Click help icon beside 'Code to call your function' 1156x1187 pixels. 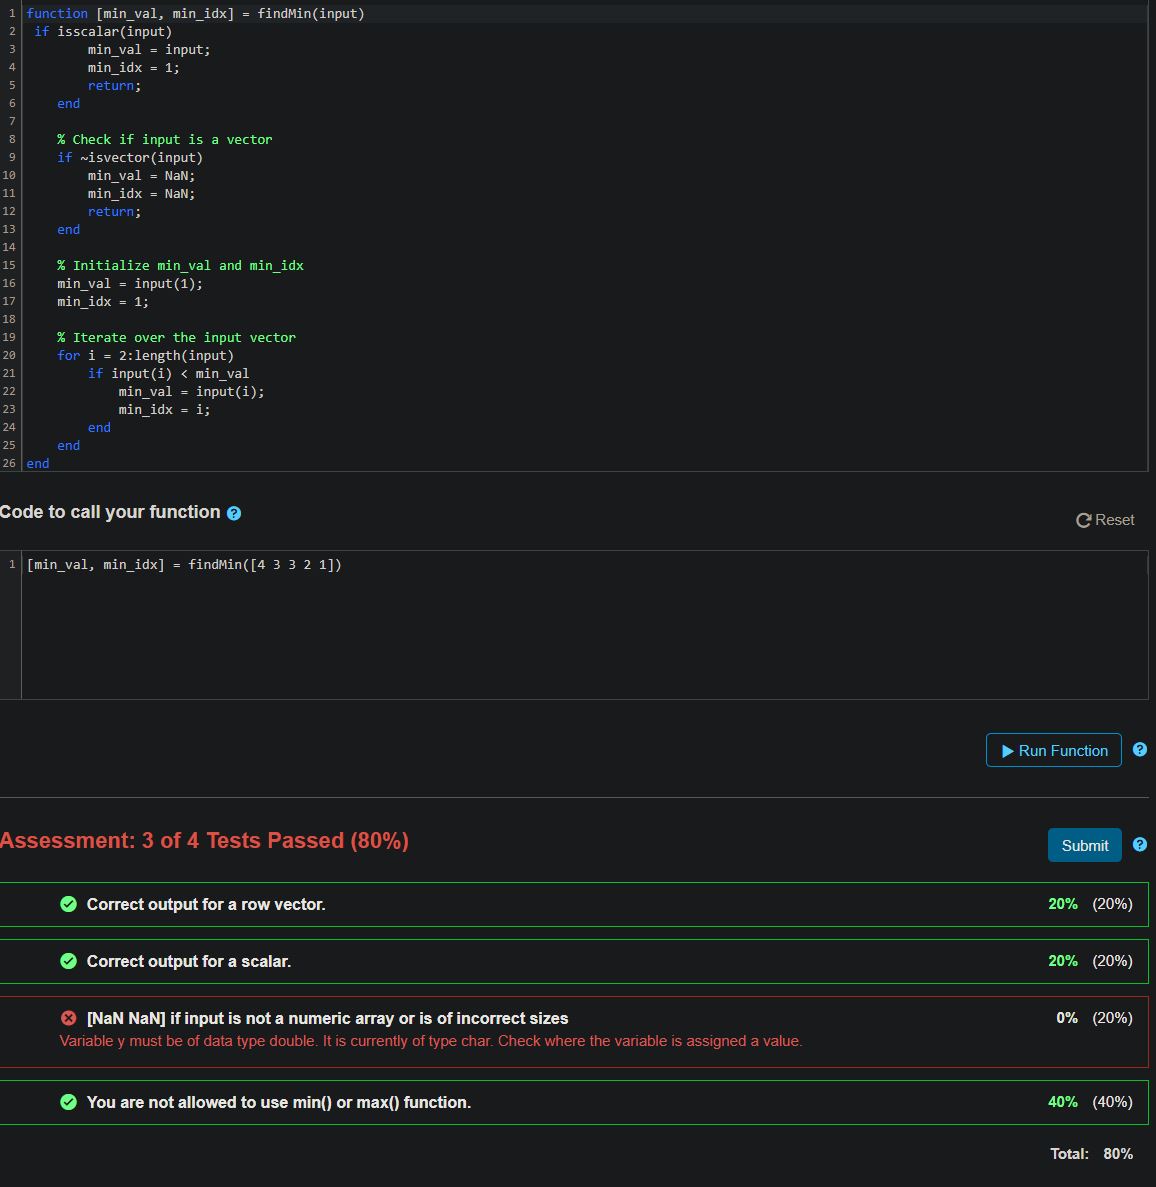click(234, 513)
